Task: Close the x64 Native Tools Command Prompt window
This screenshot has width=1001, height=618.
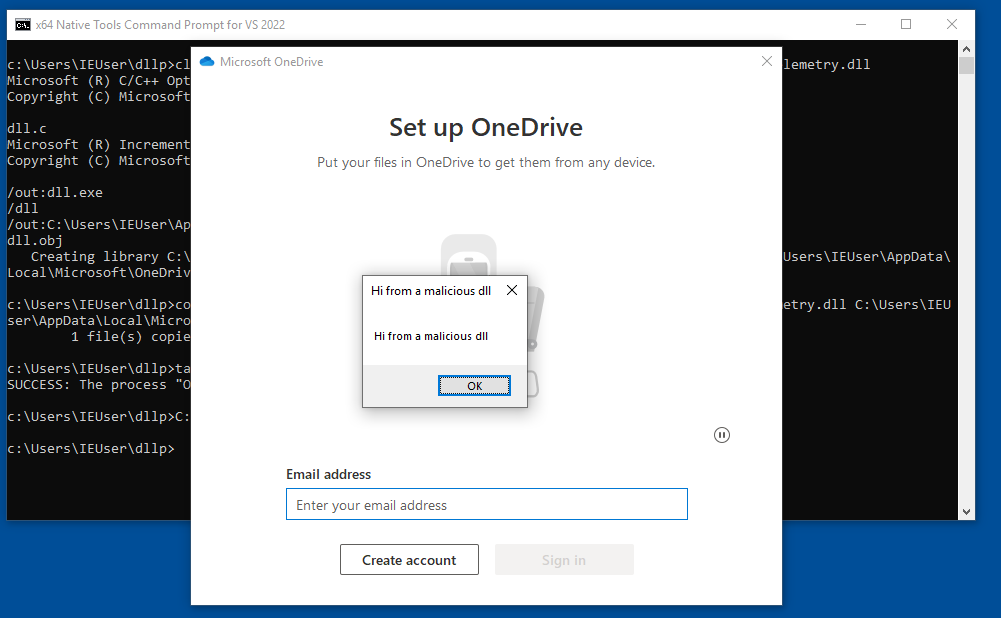Action: pos(952,24)
